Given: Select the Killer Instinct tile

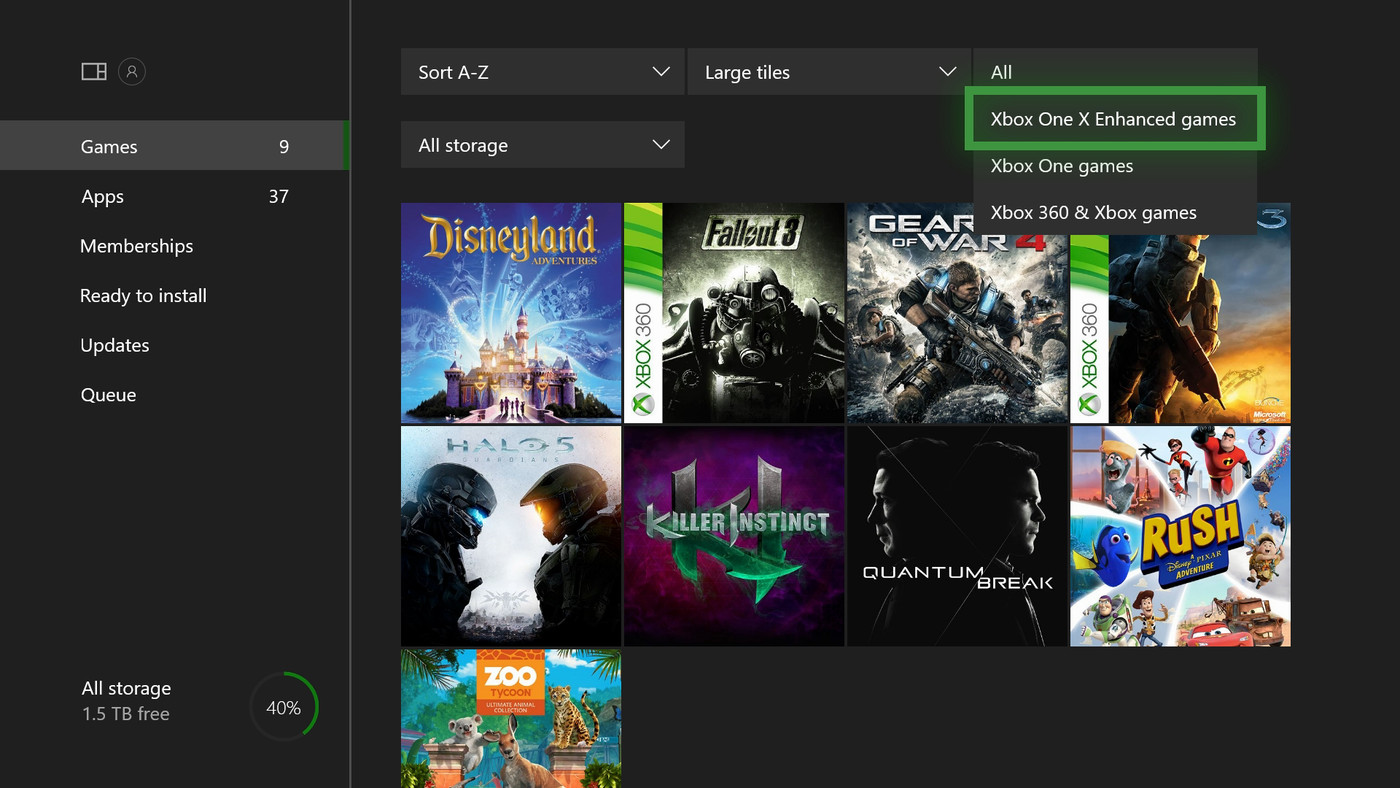Looking at the screenshot, I should click(x=734, y=536).
